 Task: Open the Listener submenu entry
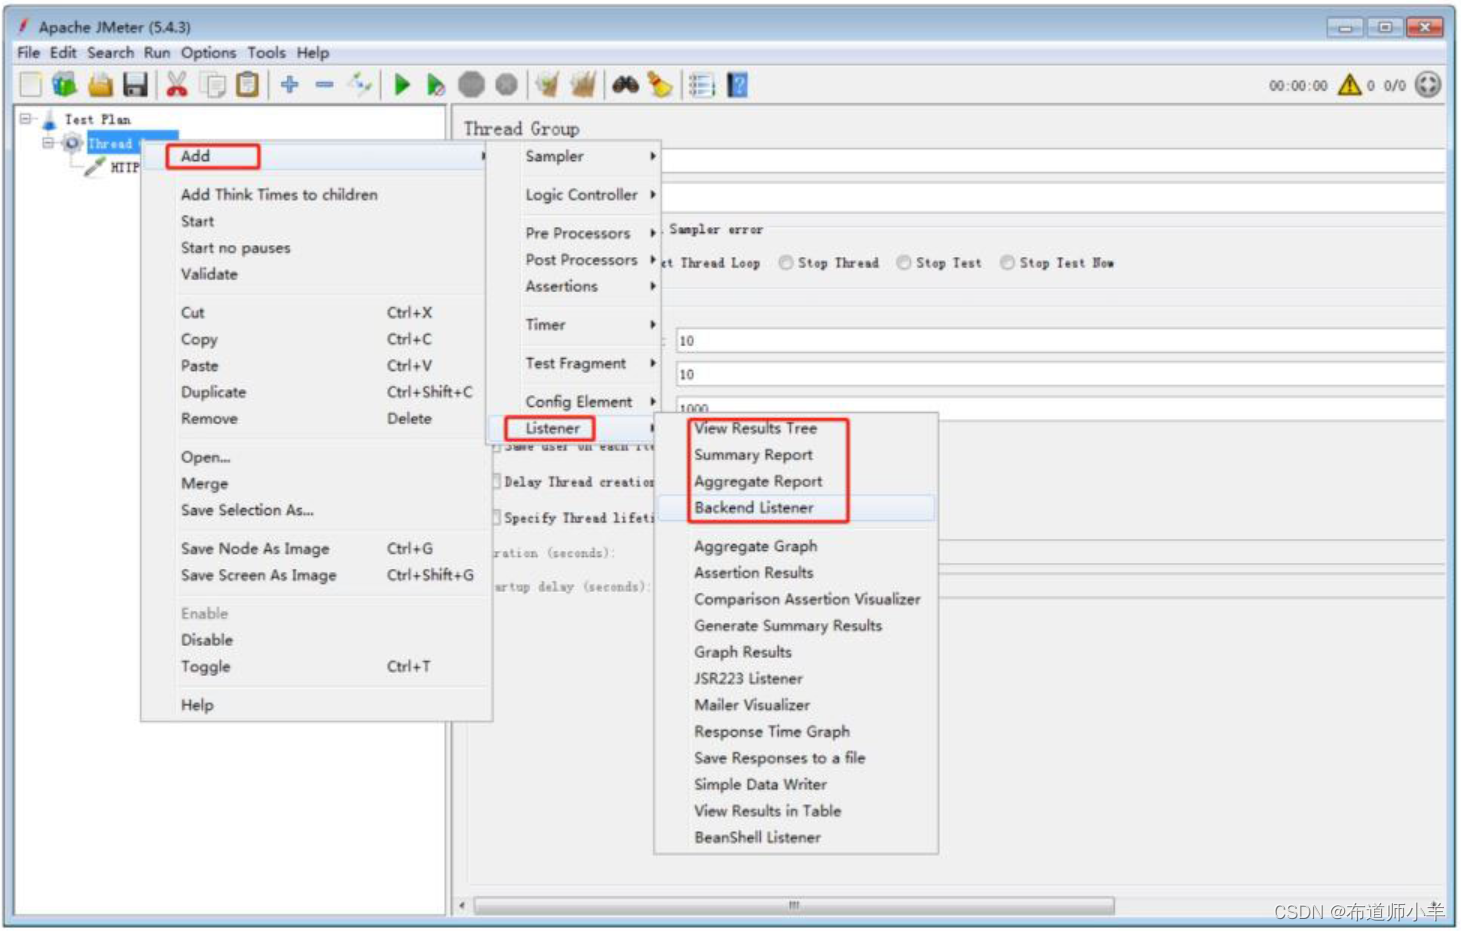point(573,428)
